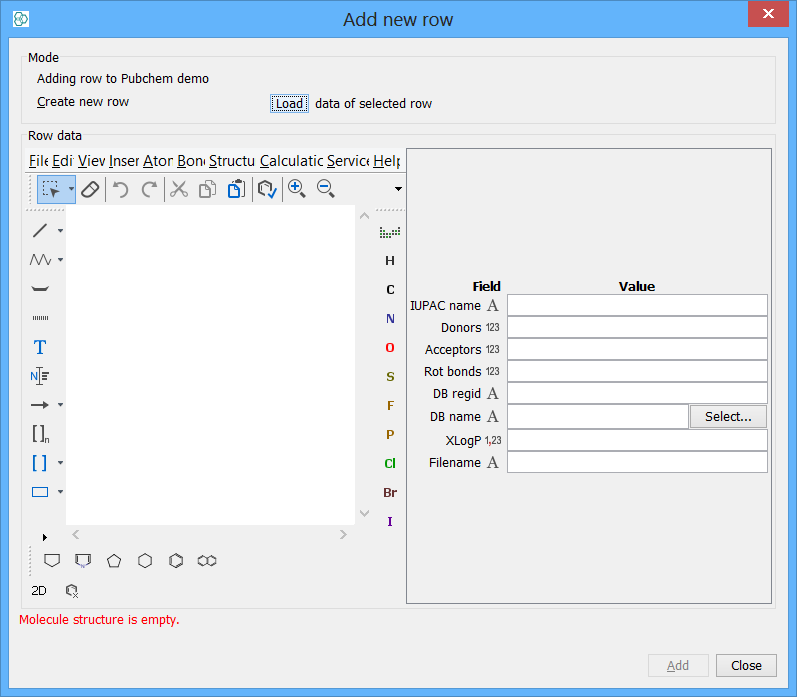The image size is (797, 697).
Task: Click the structure check icon with checkmark
Action: tap(266, 189)
